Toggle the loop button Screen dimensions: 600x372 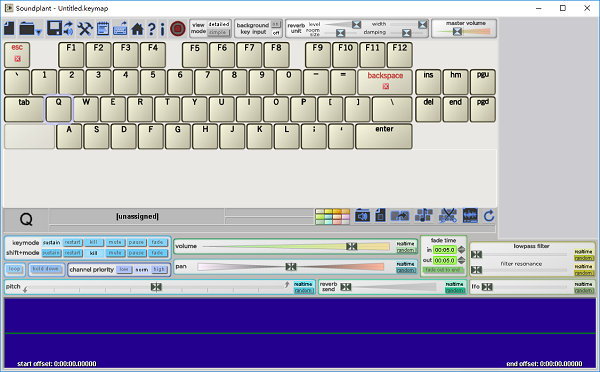click(15, 269)
